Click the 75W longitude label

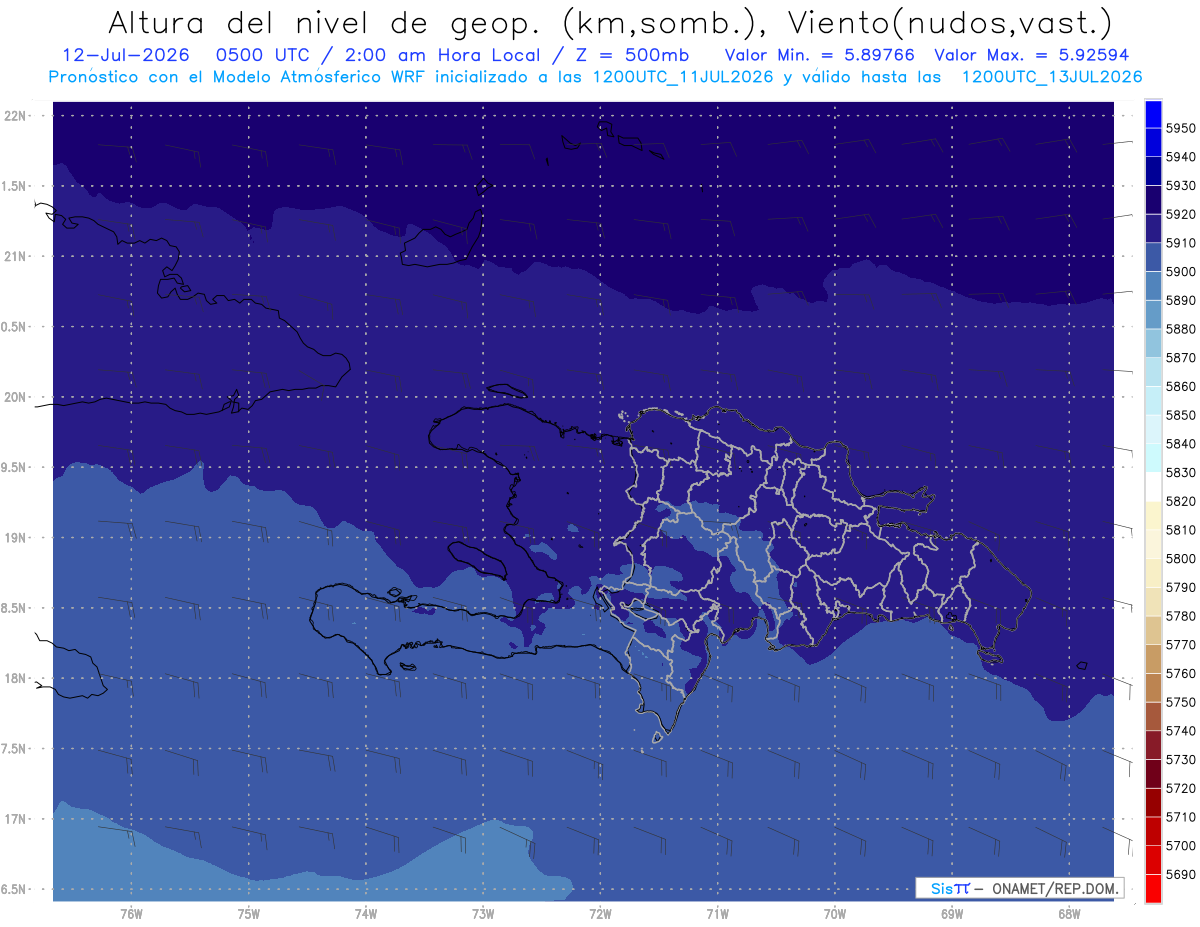tap(249, 913)
